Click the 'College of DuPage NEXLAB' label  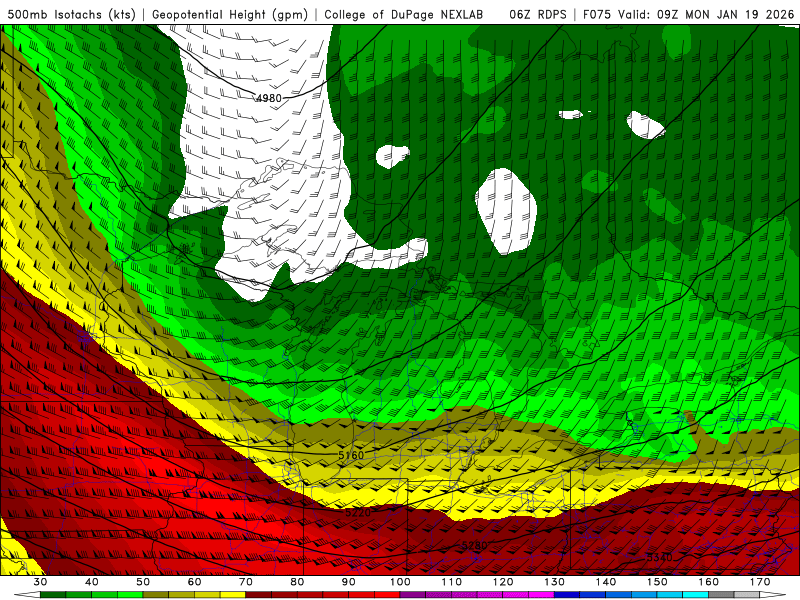click(404, 14)
